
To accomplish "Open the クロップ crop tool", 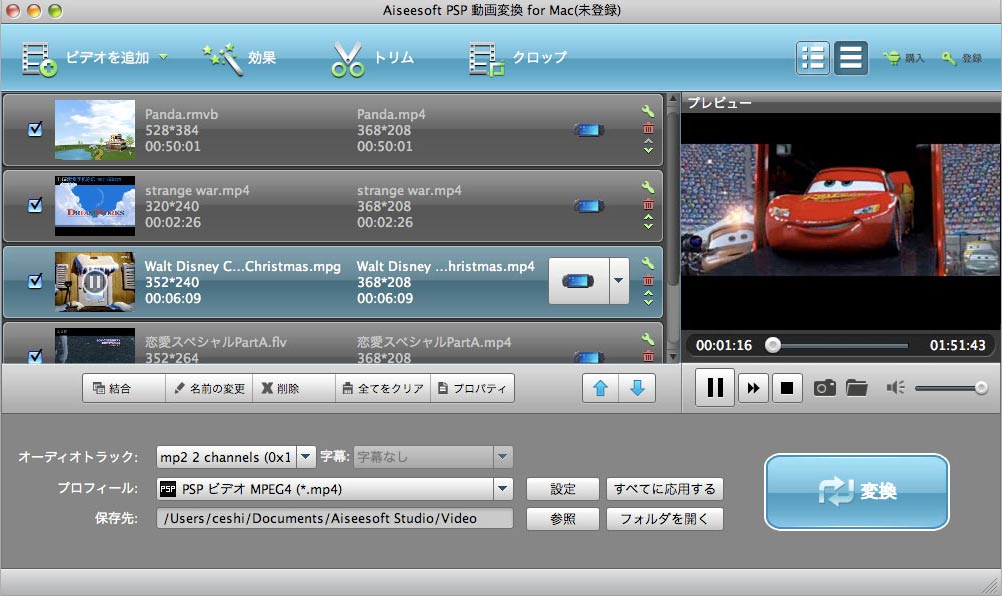I will (517, 58).
